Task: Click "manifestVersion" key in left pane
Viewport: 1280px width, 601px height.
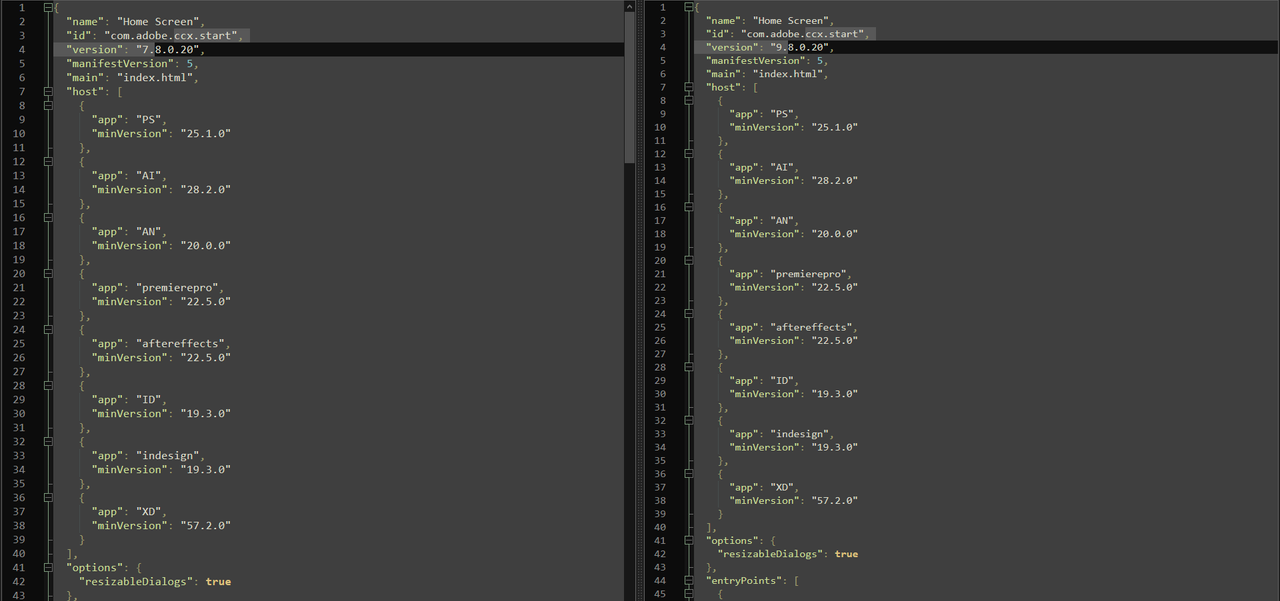Action: coord(122,64)
